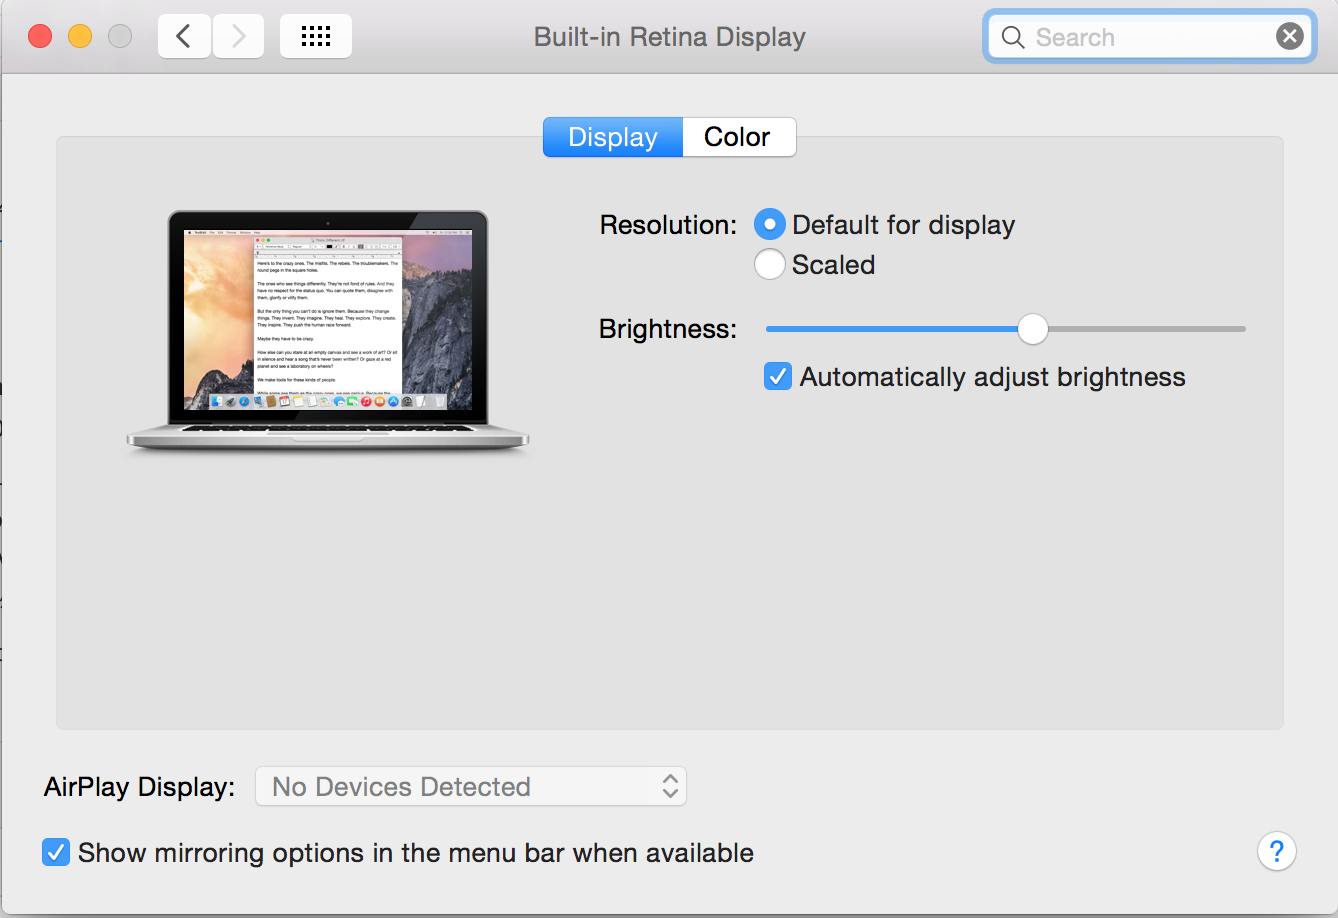Toggle Automatically adjust brightness checkbox
This screenshot has height=918, width=1338.
pyautogui.click(x=778, y=377)
